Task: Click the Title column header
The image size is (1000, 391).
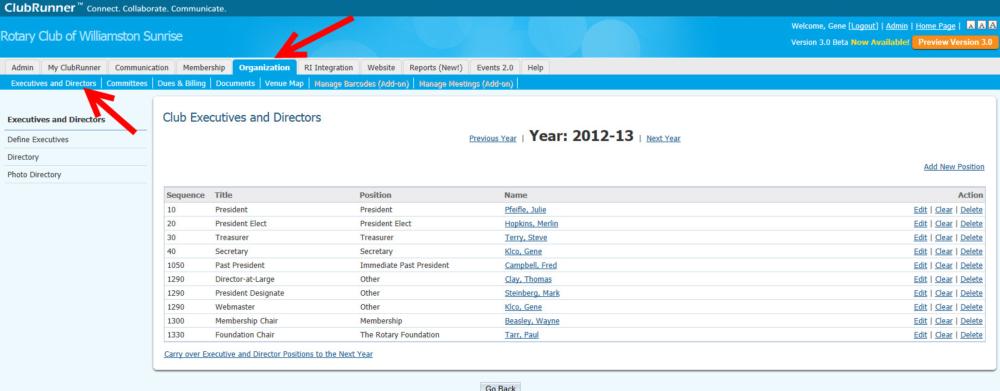Action: pos(223,195)
